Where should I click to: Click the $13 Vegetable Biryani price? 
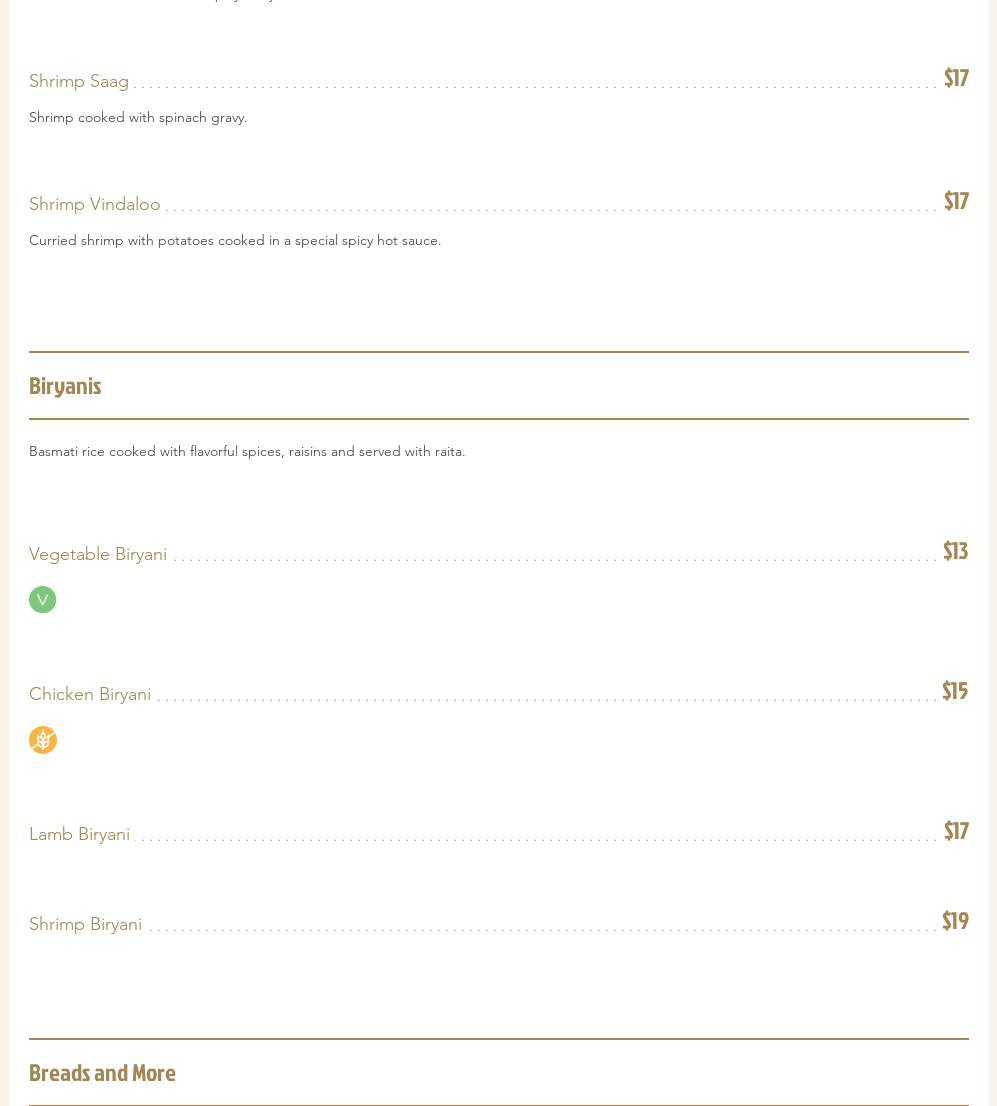[x=955, y=551]
